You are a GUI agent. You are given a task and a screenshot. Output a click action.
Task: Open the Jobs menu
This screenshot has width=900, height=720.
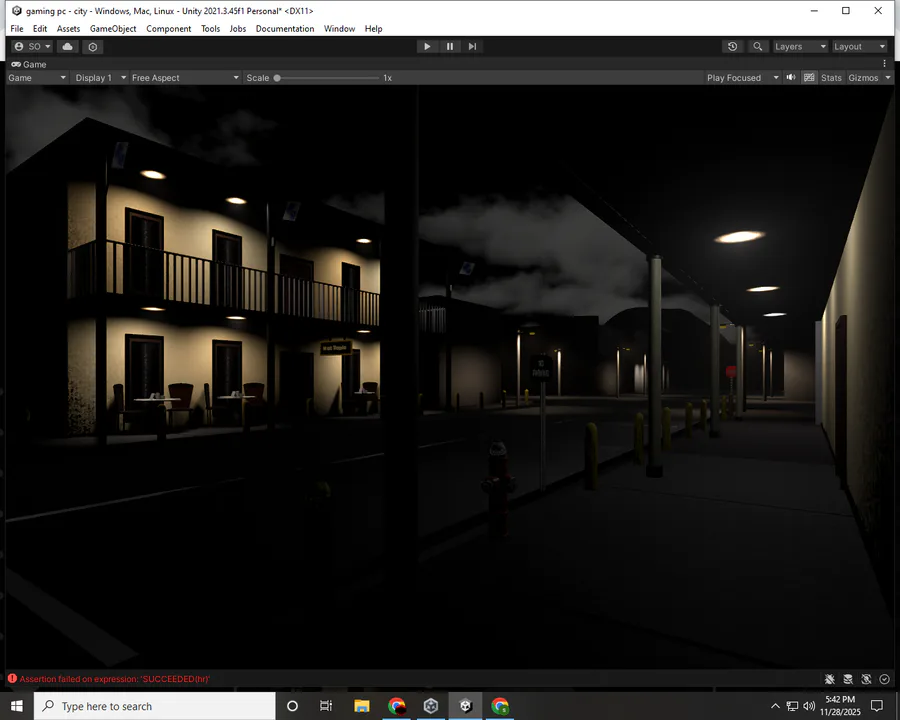tap(238, 29)
